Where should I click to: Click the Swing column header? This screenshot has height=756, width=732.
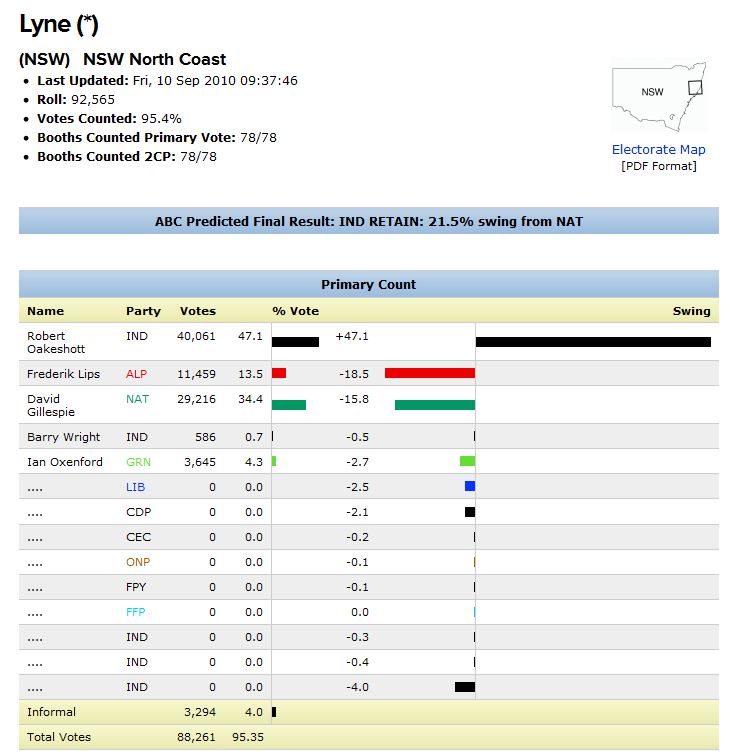point(691,311)
